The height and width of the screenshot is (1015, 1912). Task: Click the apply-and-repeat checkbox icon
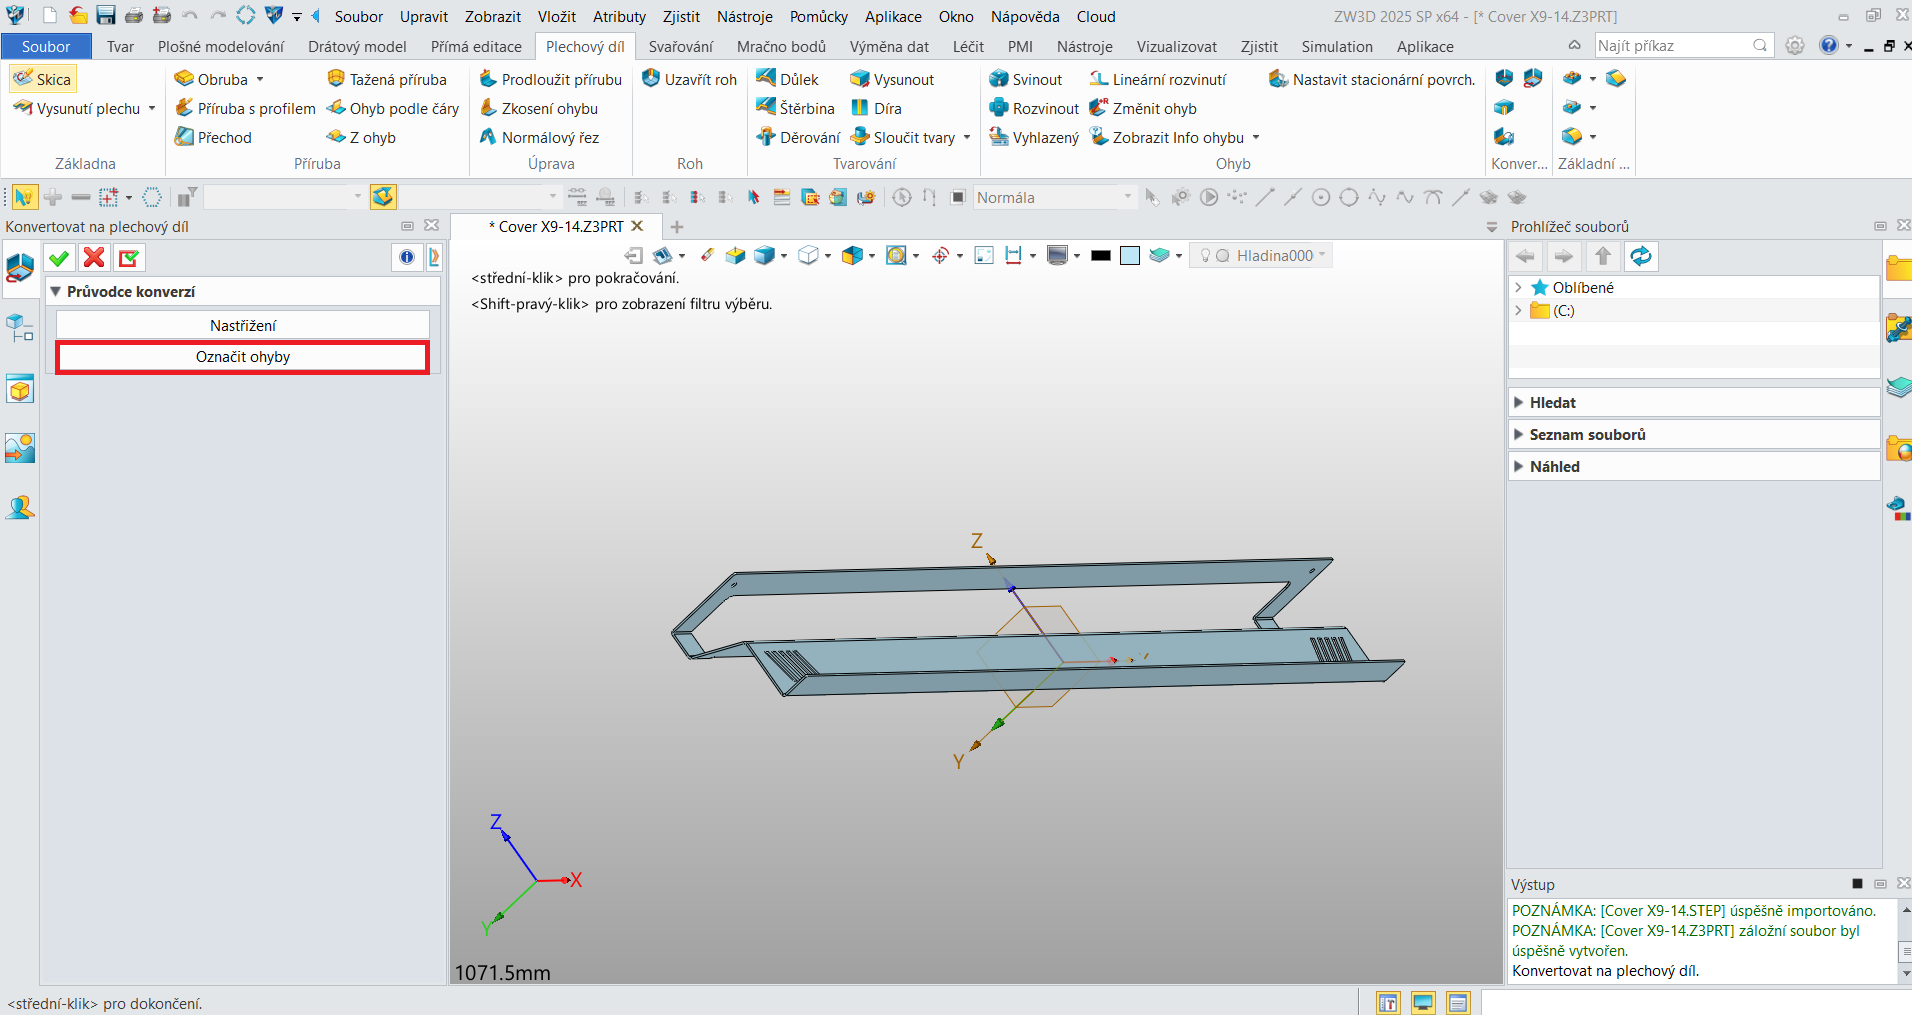[x=129, y=258]
